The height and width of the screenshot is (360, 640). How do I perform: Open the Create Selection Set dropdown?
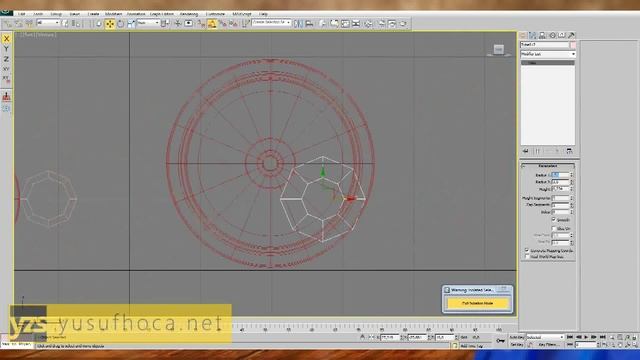[271, 22]
